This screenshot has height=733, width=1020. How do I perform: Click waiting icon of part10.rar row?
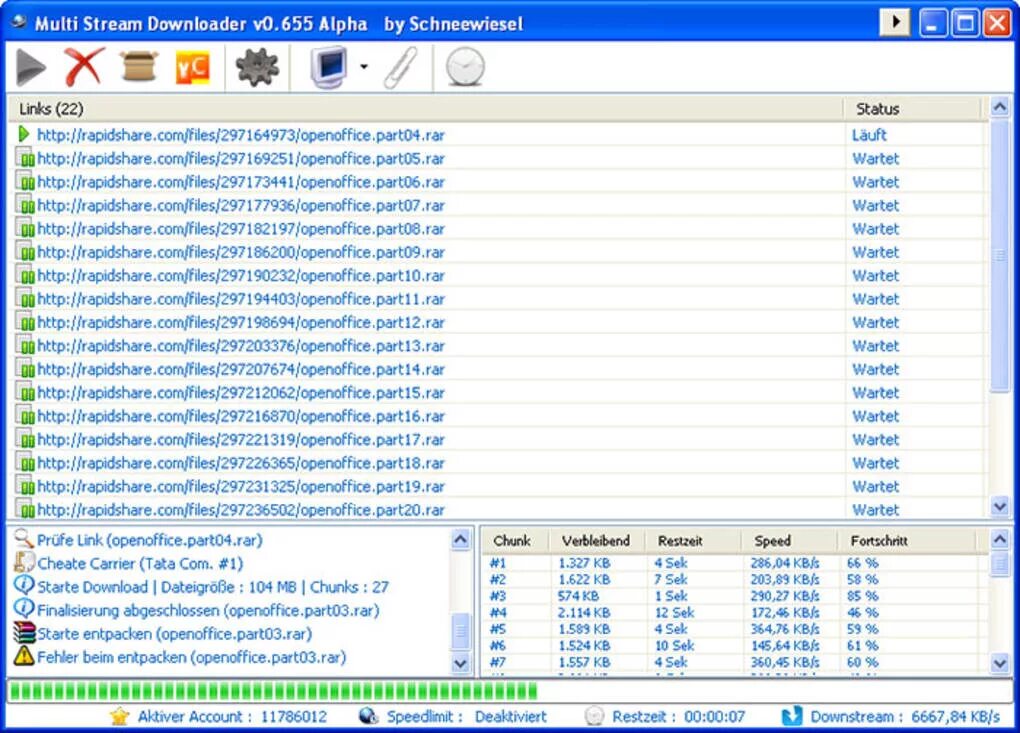25,275
